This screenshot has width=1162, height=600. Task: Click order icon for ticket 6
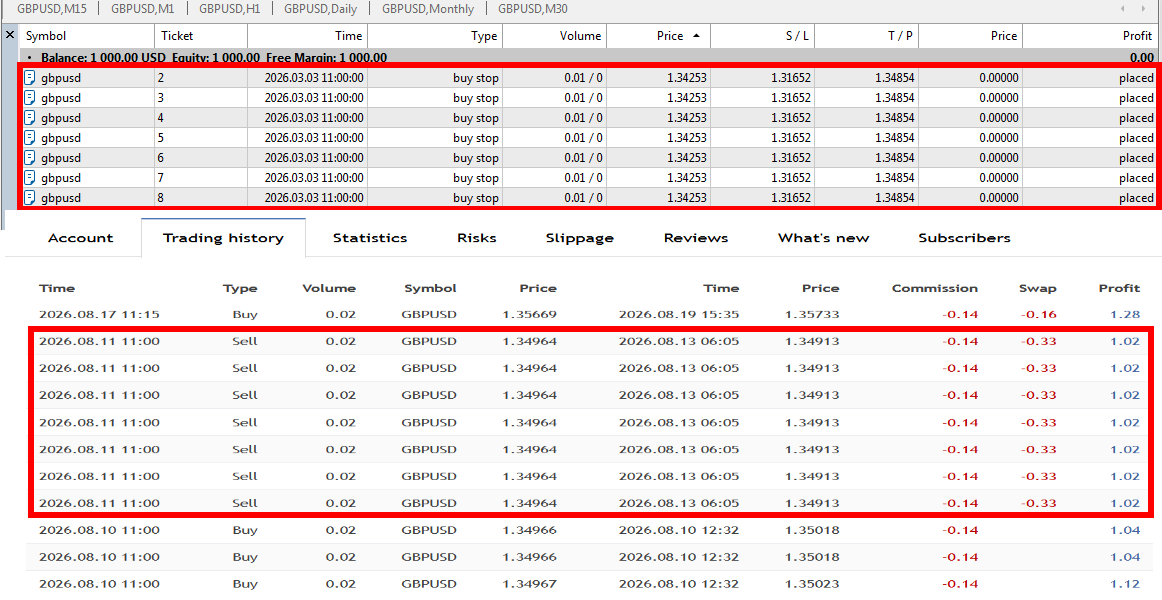coord(30,157)
